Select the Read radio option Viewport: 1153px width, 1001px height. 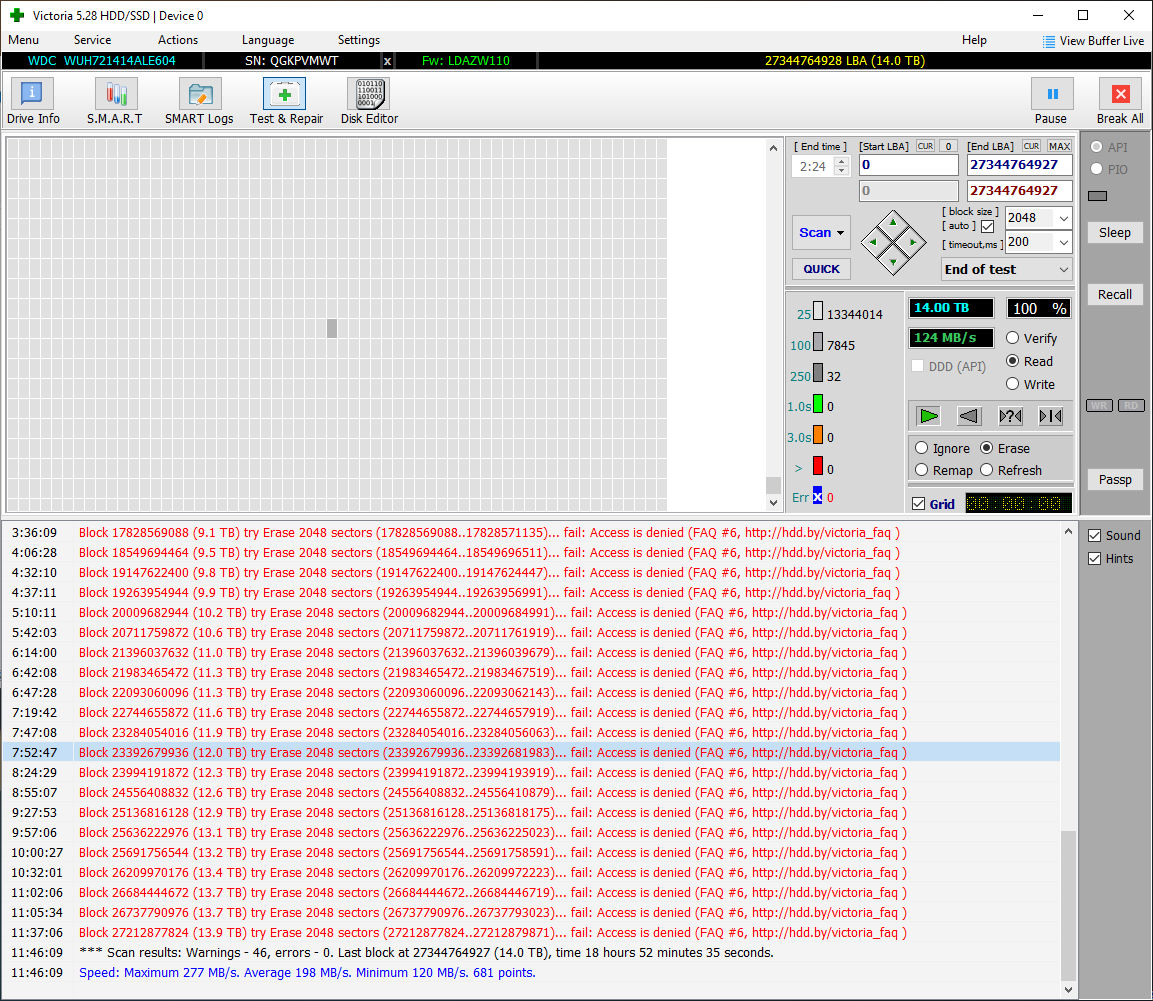click(1029, 361)
